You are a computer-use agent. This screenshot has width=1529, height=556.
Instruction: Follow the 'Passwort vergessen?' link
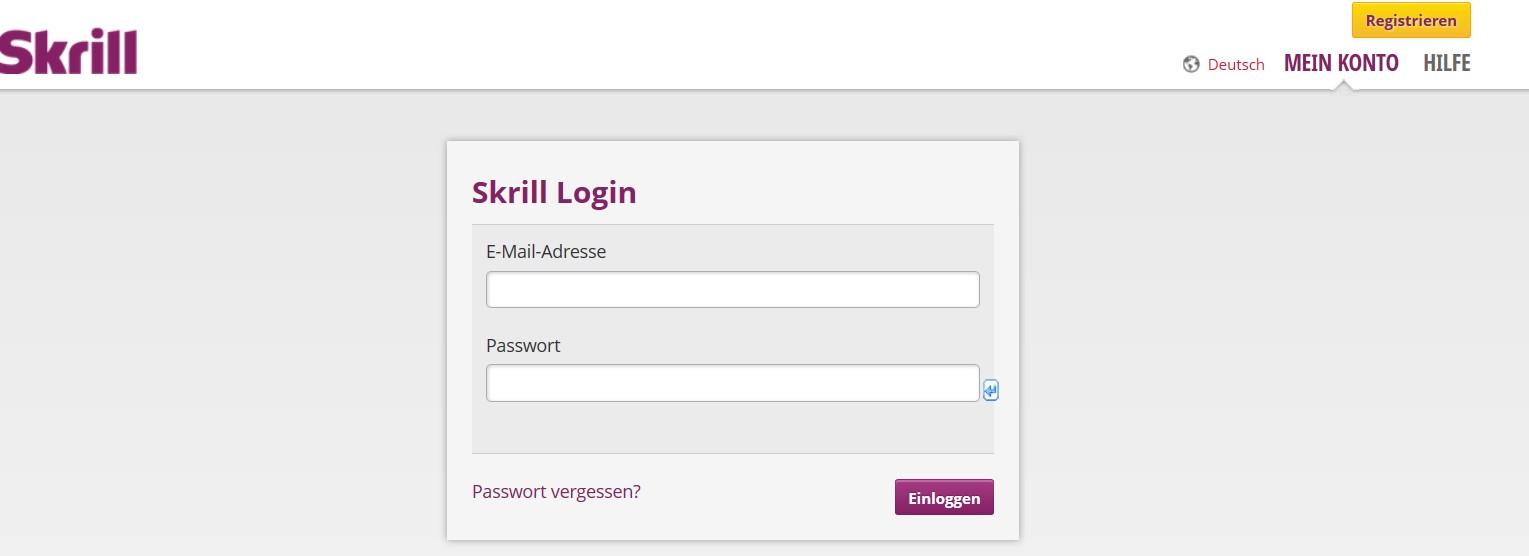click(x=556, y=491)
